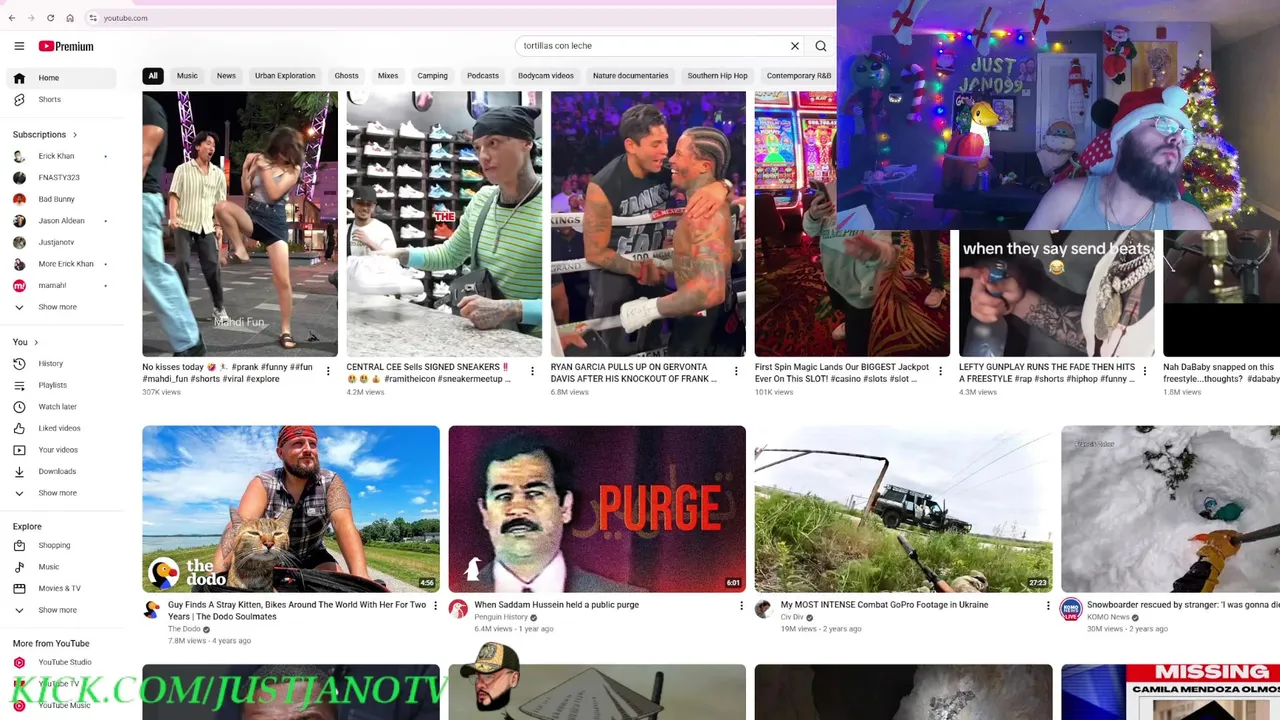Click the YouTube Premium logo

tap(66, 46)
